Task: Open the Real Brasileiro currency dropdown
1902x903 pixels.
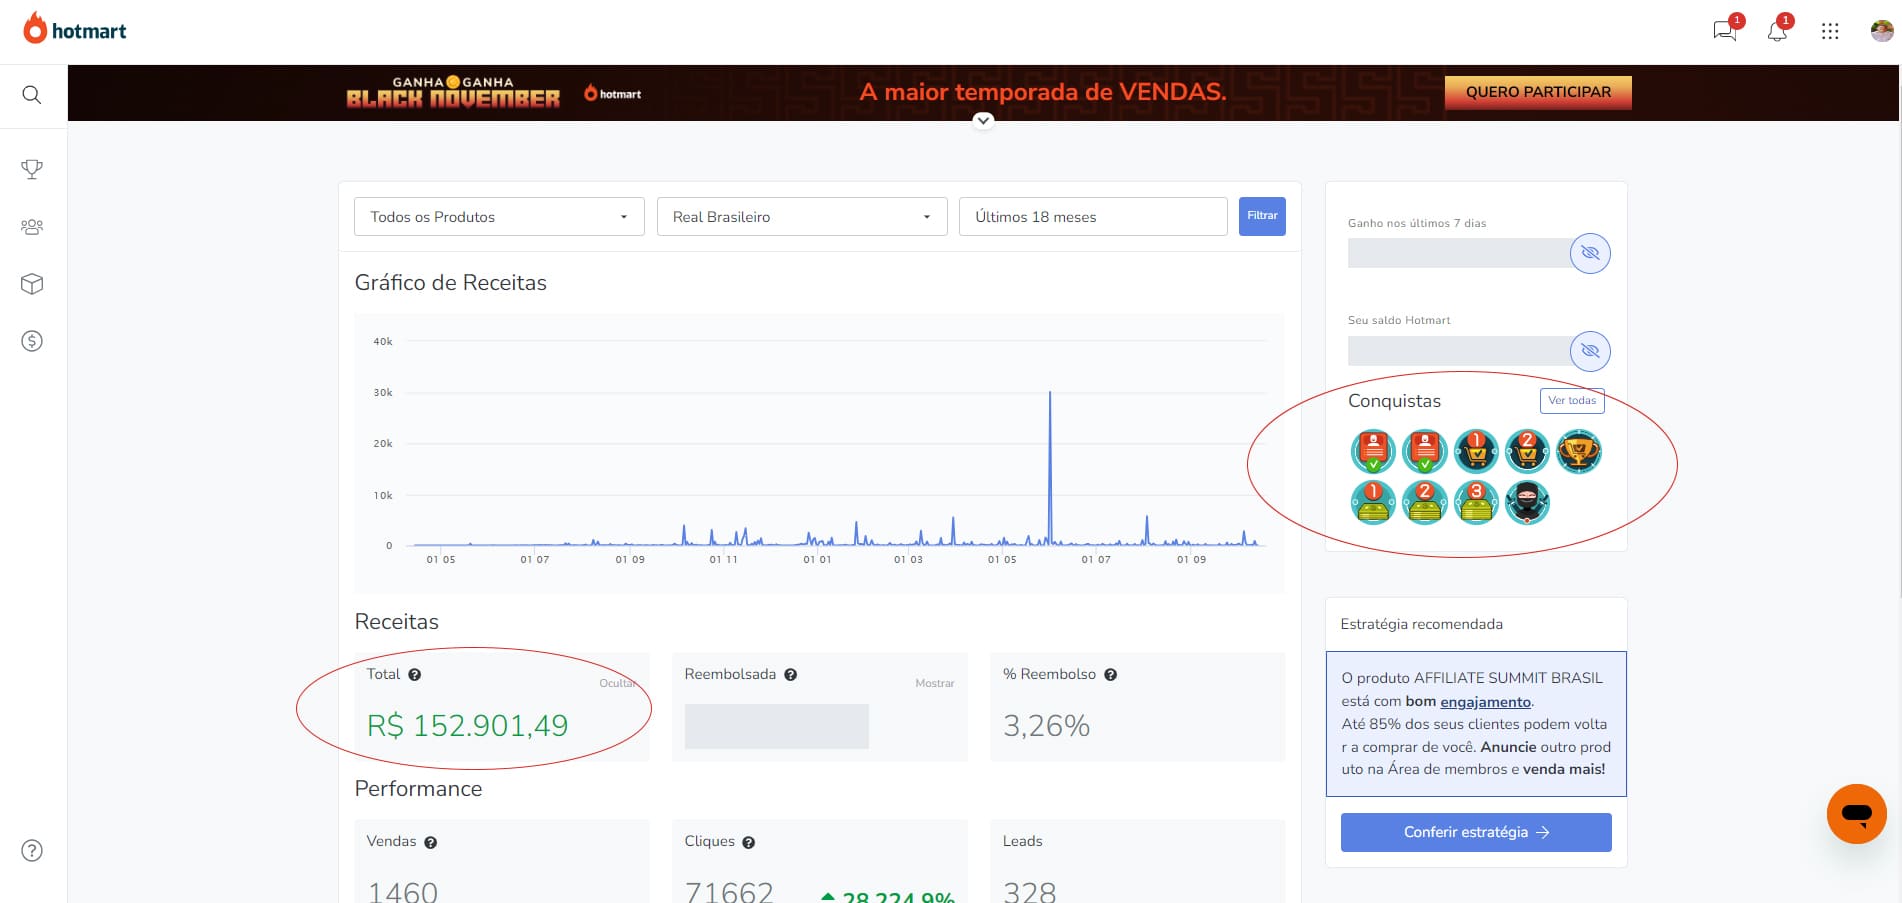Action: coord(801,217)
